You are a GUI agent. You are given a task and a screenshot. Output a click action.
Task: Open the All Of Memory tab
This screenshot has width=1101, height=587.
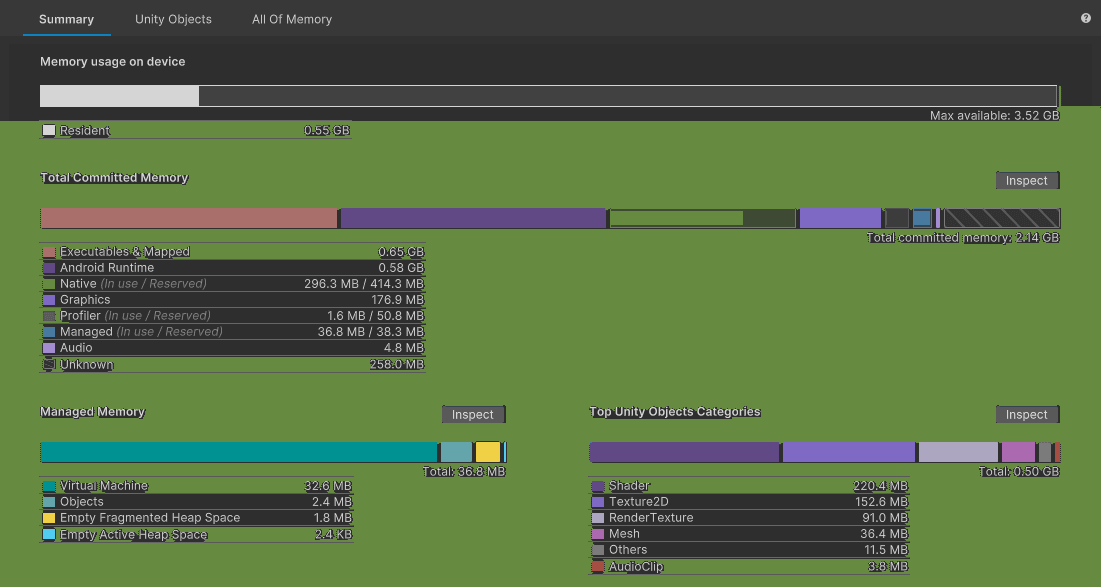[x=291, y=18]
